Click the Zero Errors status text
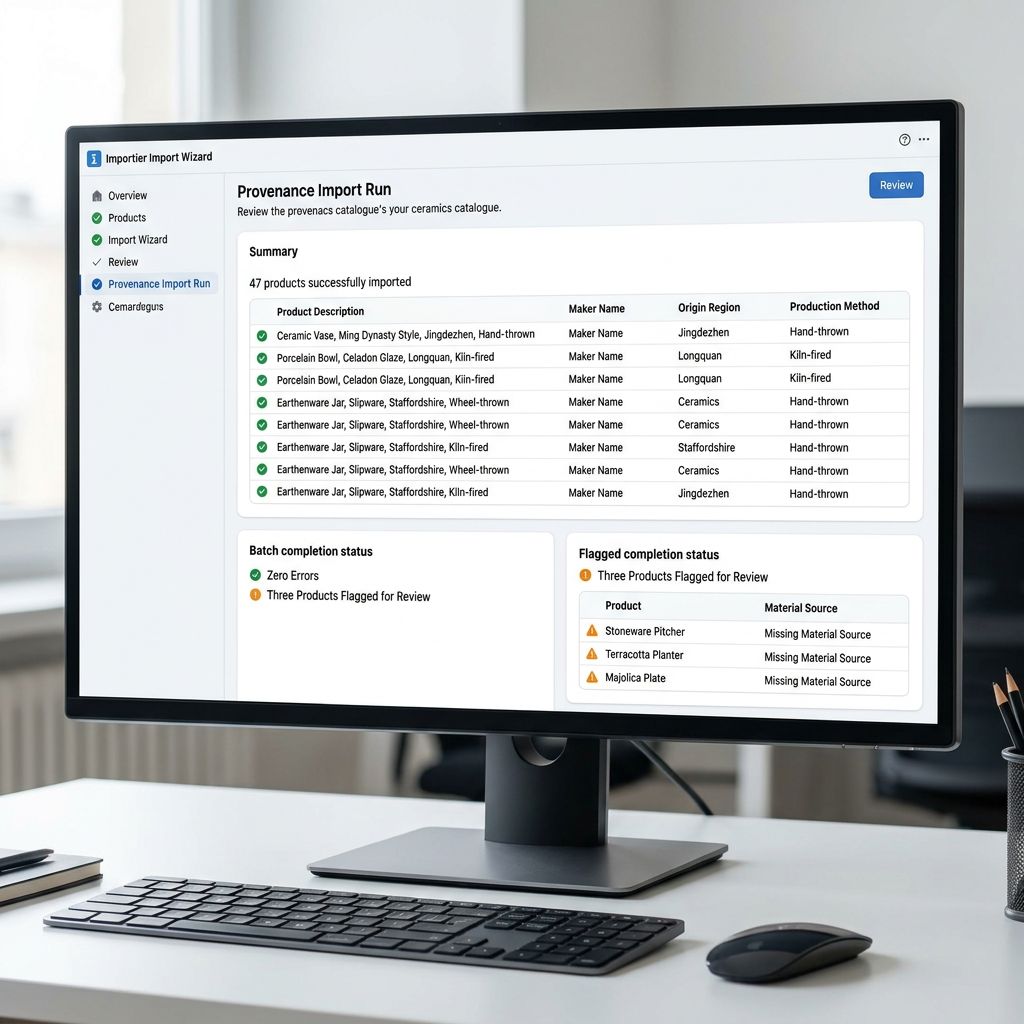 point(293,575)
